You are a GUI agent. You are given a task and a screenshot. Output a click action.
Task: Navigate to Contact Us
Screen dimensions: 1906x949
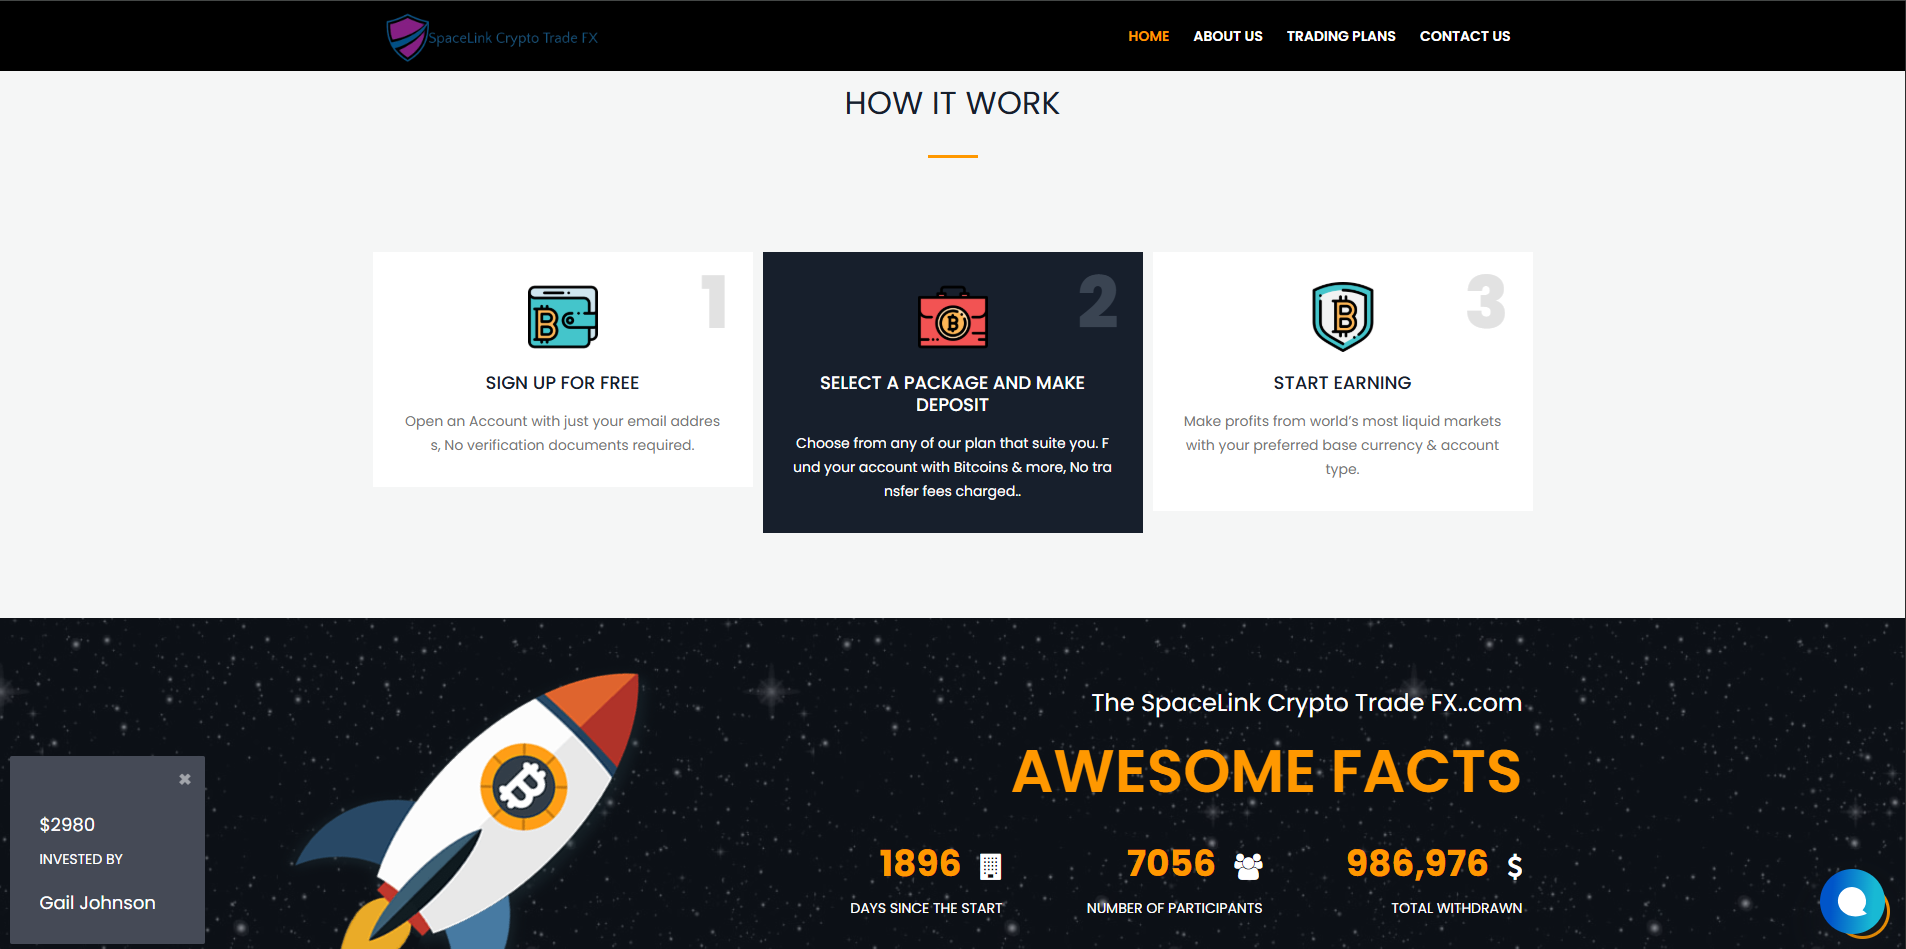pyautogui.click(x=1464, y=36)
